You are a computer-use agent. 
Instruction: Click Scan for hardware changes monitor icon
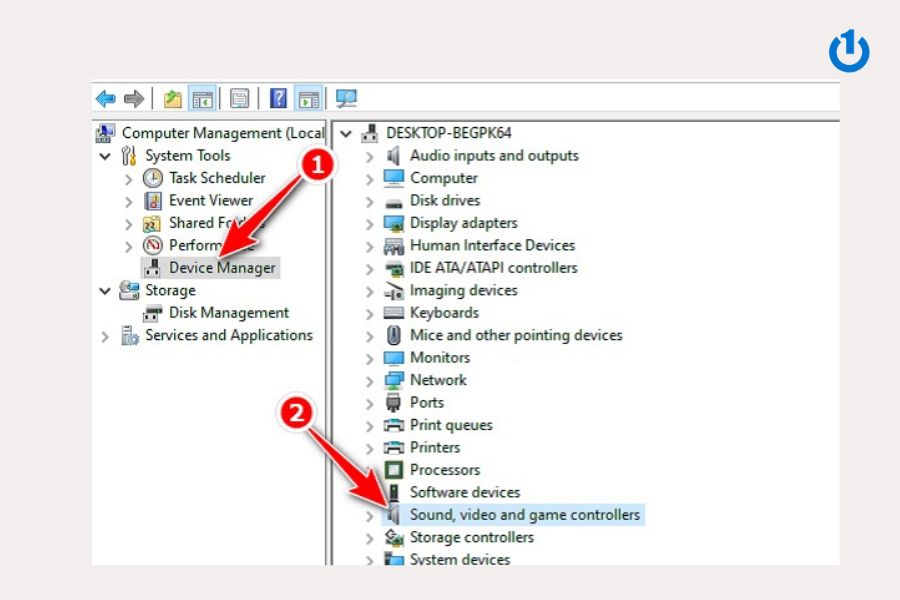(x=346, y=98)
